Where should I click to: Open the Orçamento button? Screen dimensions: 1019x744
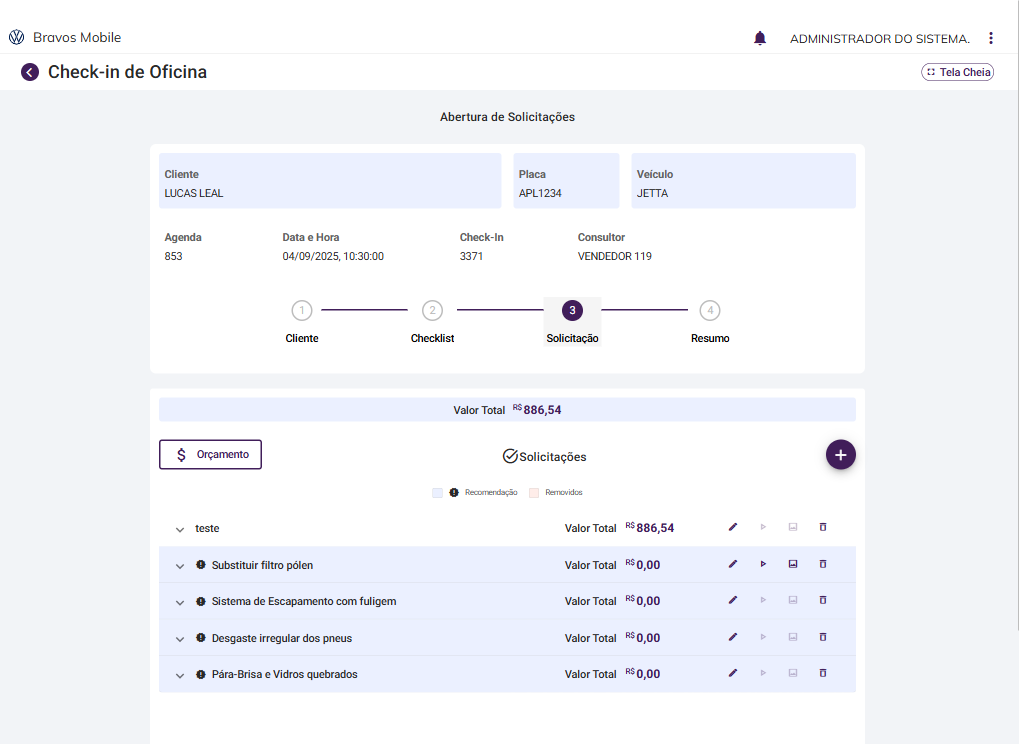(210, 454)
